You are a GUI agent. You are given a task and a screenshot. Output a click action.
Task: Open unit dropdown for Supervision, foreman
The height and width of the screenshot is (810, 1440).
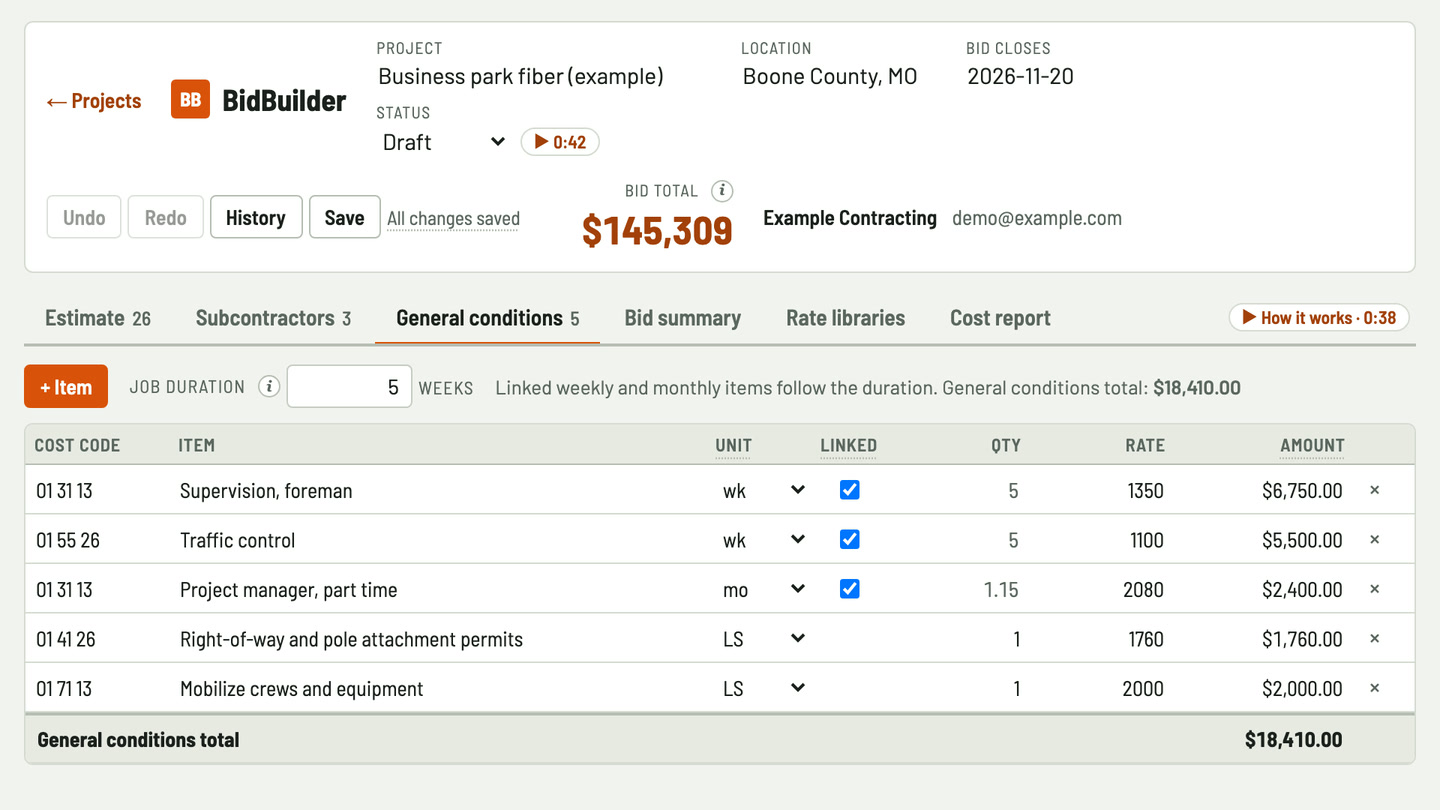click(x=763, y=490)
